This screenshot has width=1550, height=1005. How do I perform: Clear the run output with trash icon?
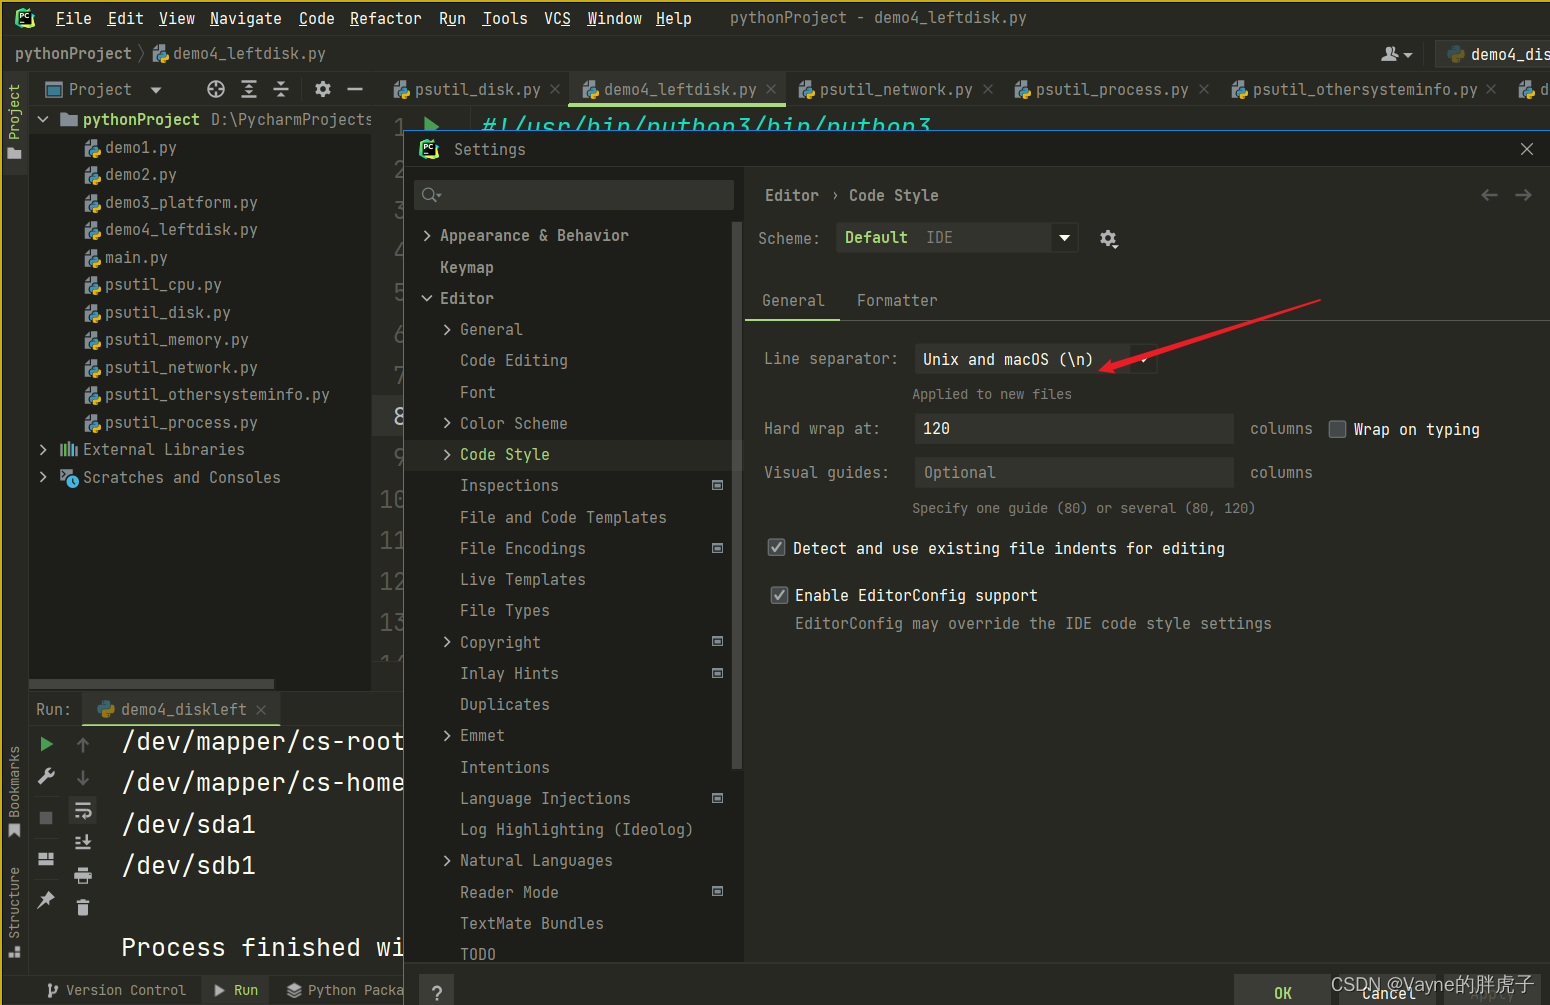[x=83, y=907]
